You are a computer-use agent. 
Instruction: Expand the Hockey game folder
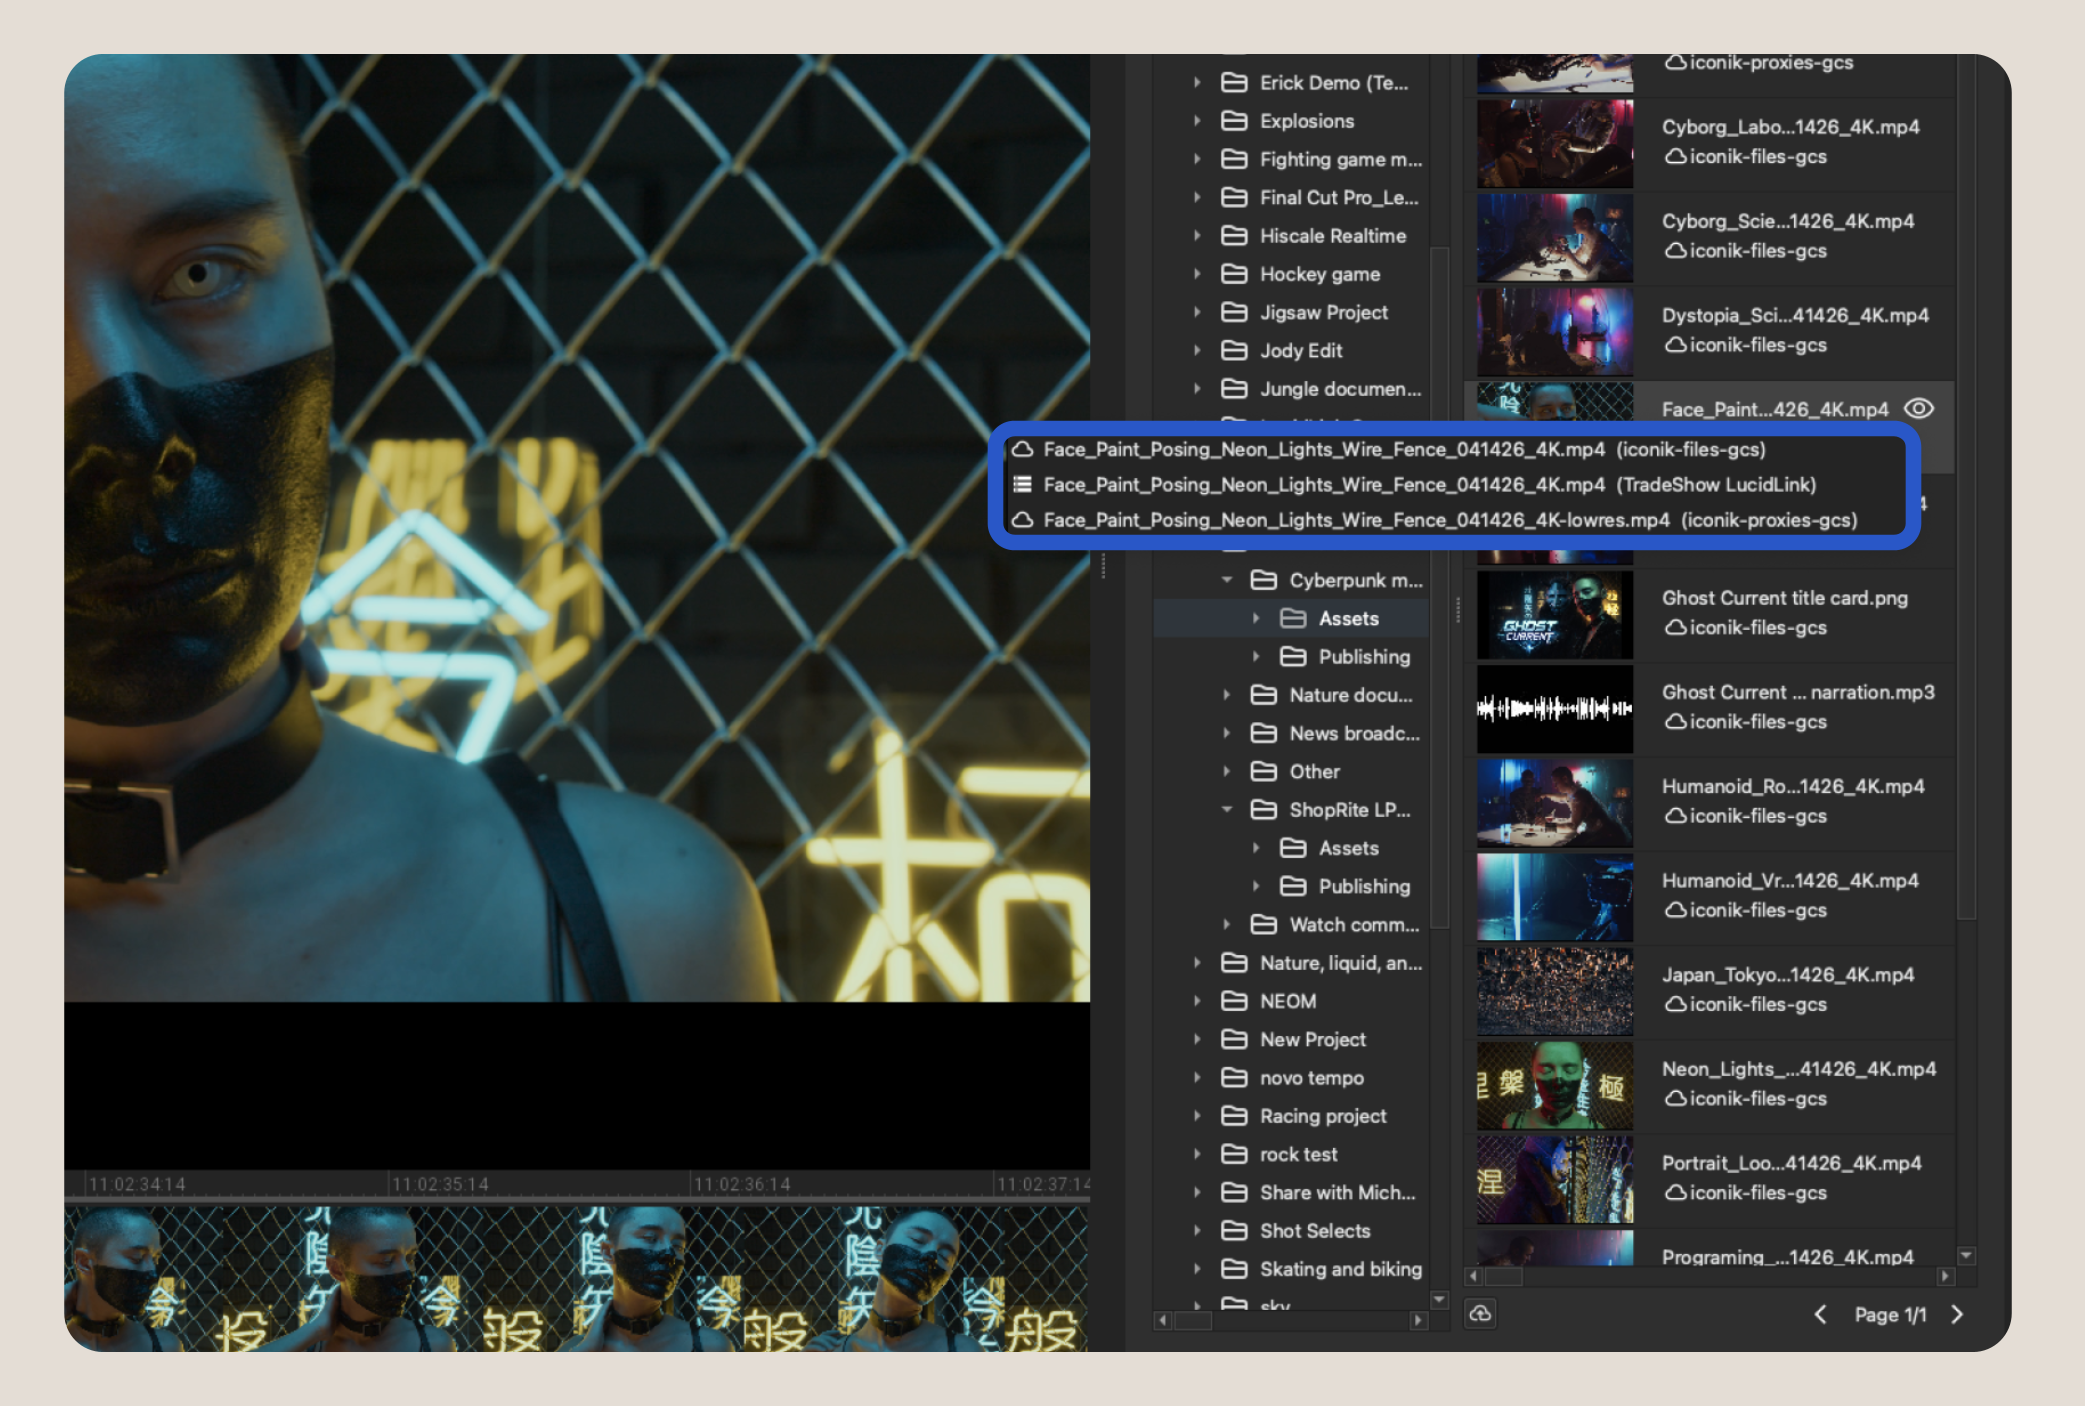[1197, 274]
